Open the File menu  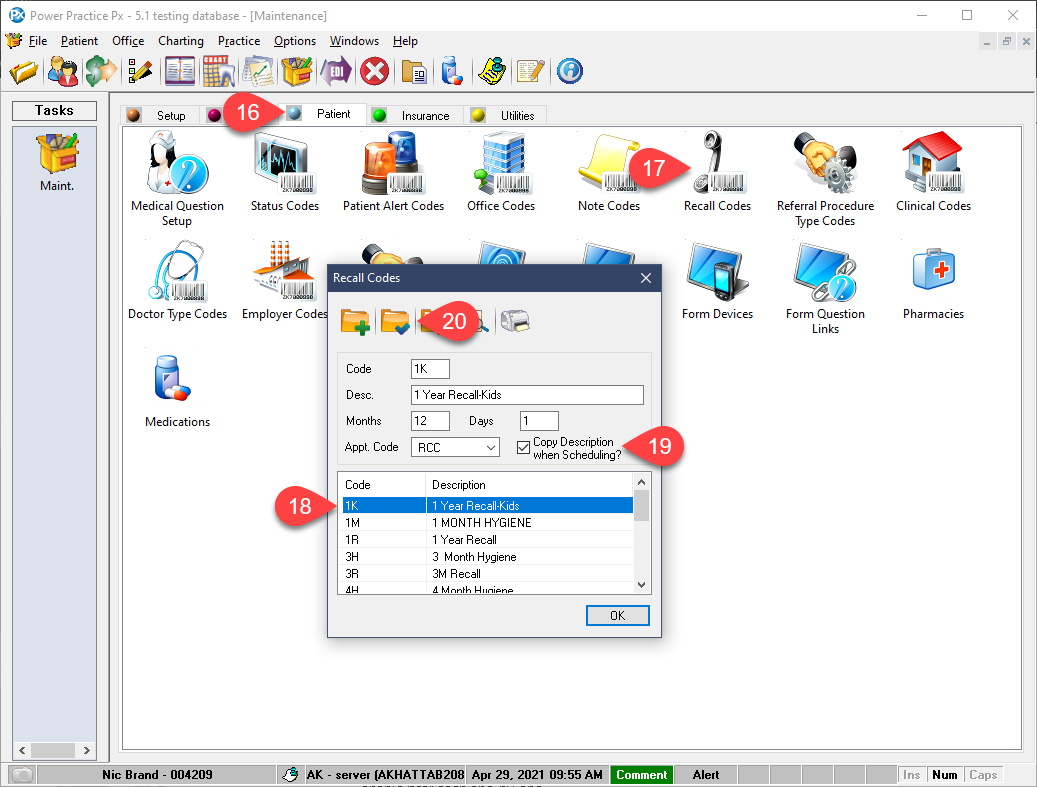click(38, 41)
